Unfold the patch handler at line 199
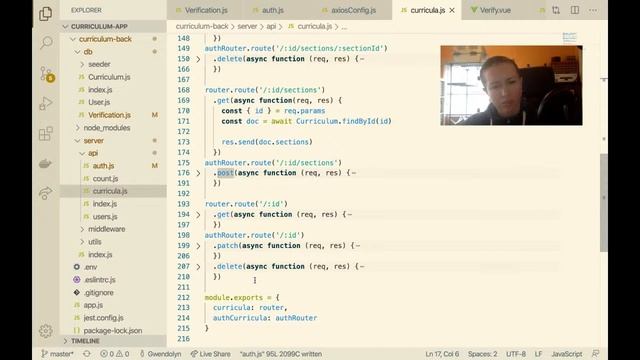 (198, 246)
